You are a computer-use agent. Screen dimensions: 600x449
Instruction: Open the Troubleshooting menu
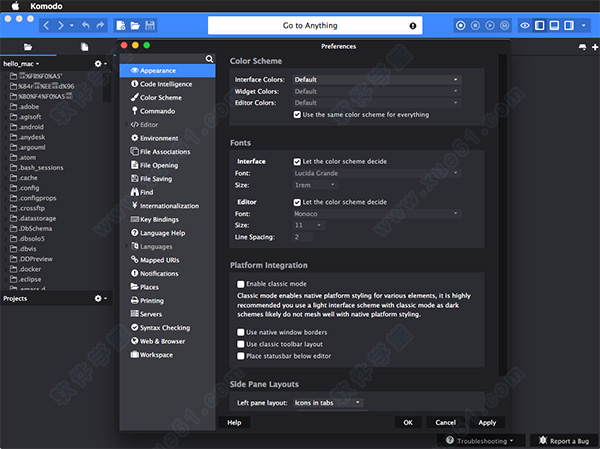[x=481, y=441]
